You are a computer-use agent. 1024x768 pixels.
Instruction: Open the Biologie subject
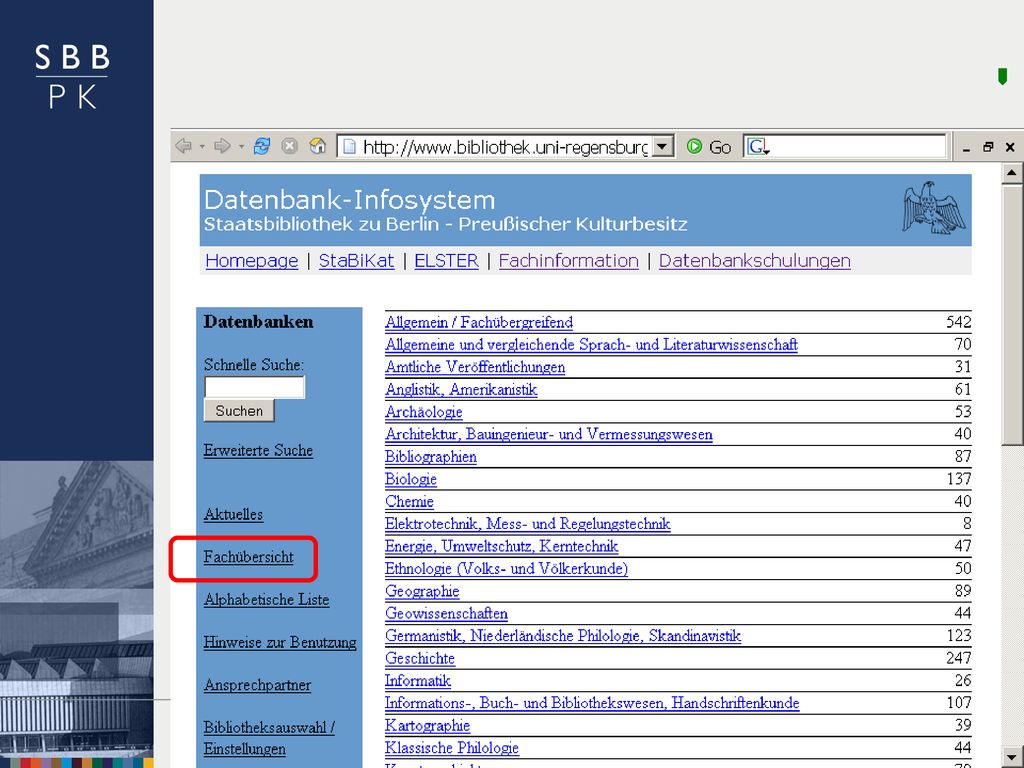411,479
